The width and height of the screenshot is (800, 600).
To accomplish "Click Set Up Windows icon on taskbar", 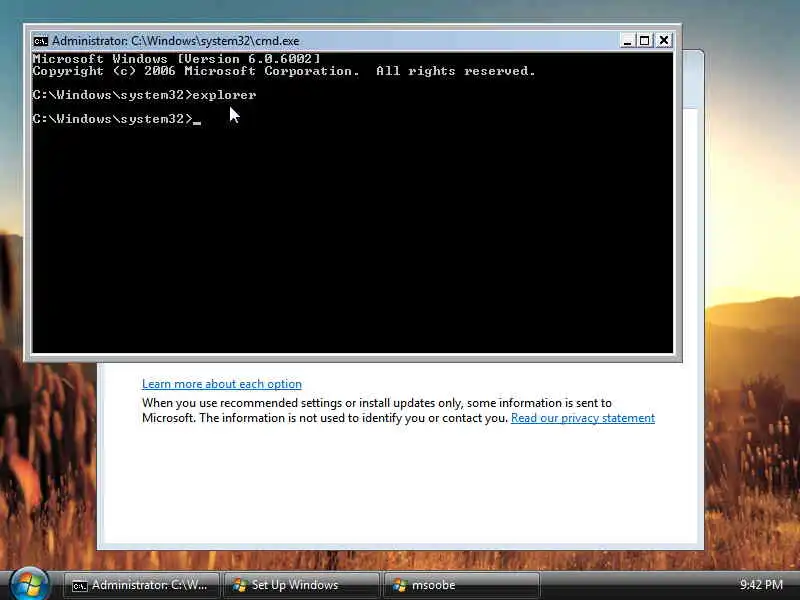I will point(240,585).
